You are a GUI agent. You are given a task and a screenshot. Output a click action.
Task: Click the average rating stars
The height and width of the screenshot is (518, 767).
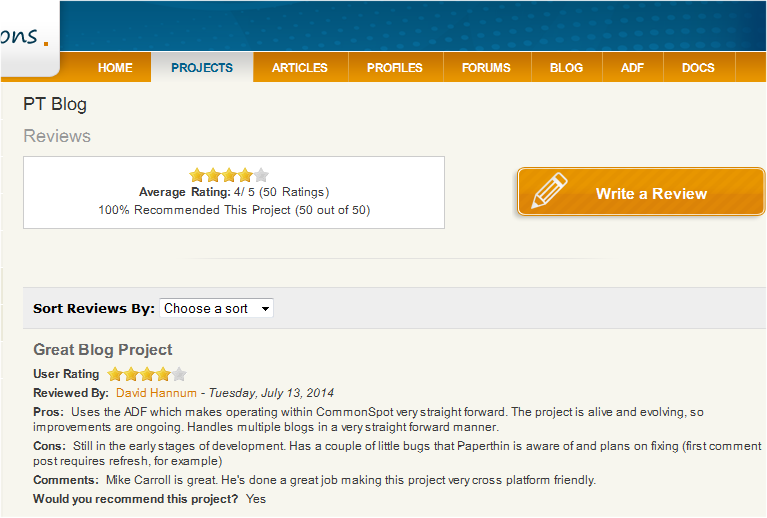(229, 175)
